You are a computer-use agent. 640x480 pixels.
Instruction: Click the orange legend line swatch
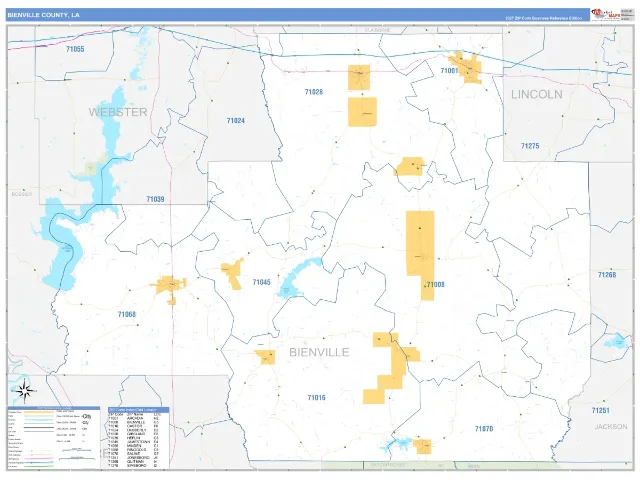point(39,412)
